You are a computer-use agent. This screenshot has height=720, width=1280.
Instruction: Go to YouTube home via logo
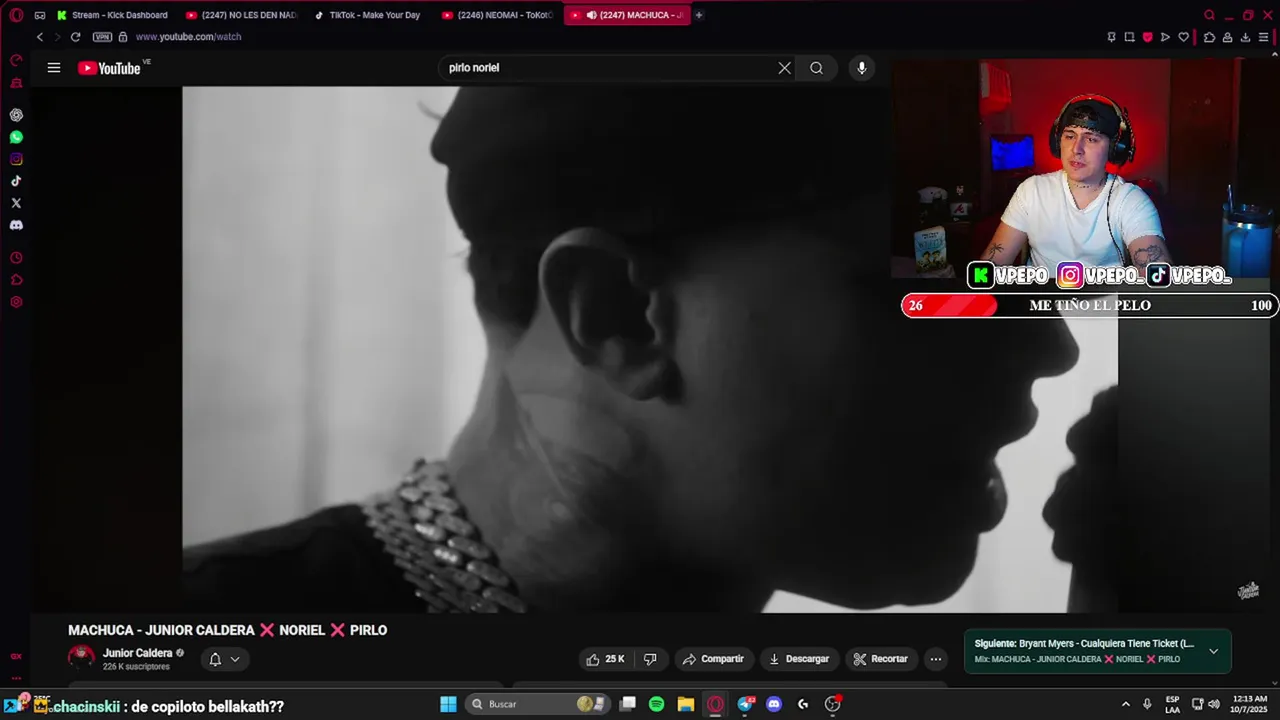109,68
